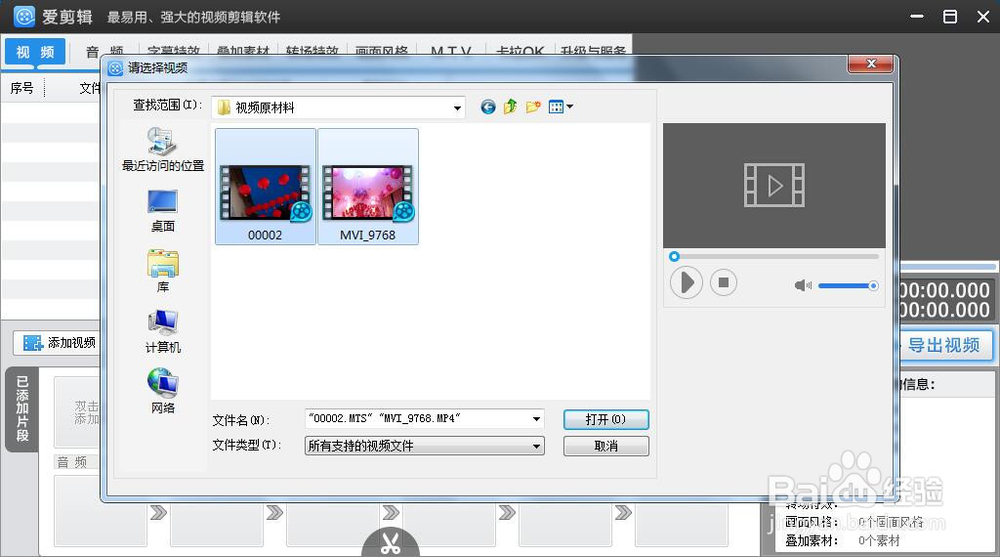The width and height of the screenshot is (1000, 557).
Task: Expand the 文件名 filename dropdown arrow
Action: [x=536, y=419]
